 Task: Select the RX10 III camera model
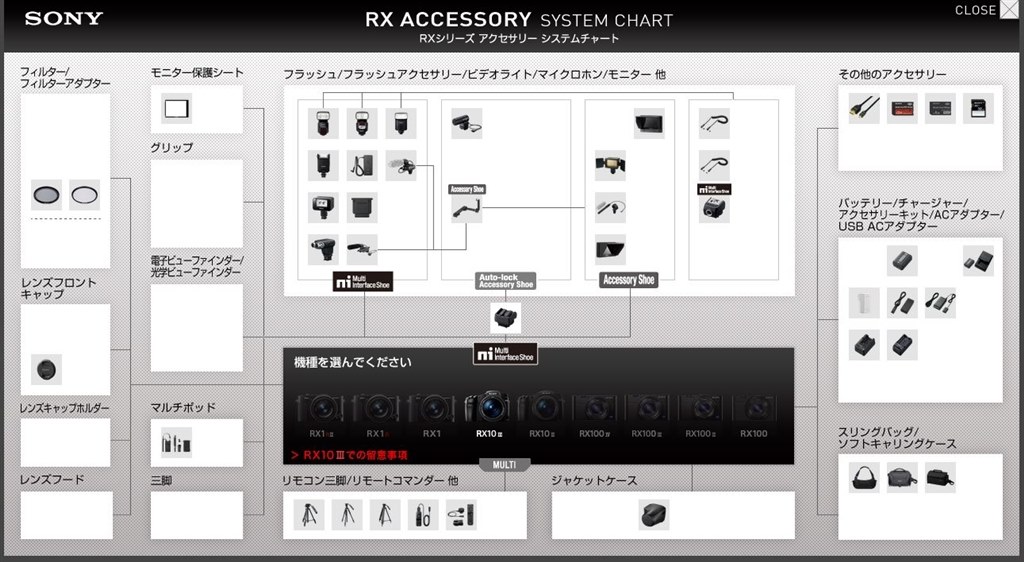pos(488,414)
